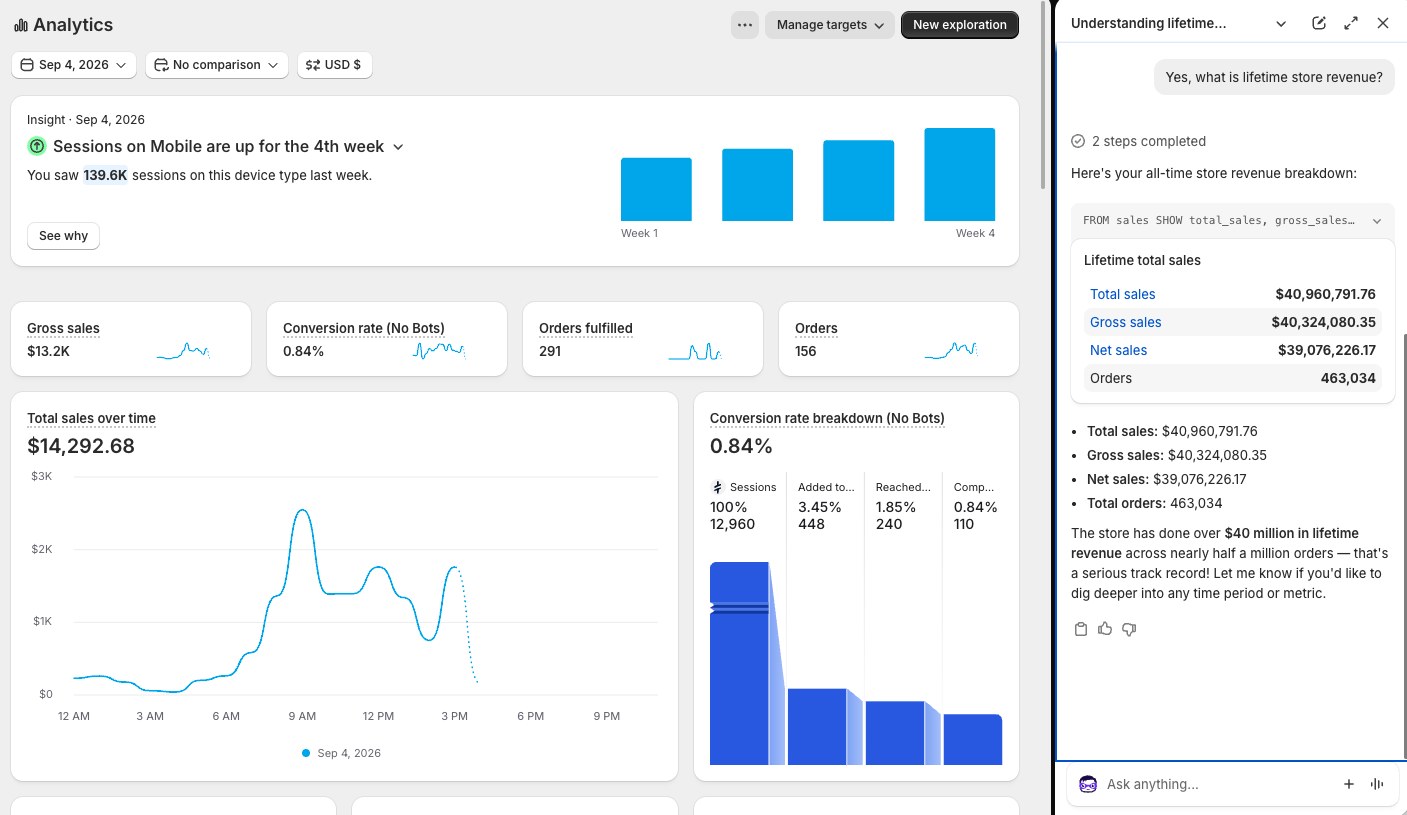Close the assistant side panel
Viewport: 1407px width, 815px height.
[1383, 23]
